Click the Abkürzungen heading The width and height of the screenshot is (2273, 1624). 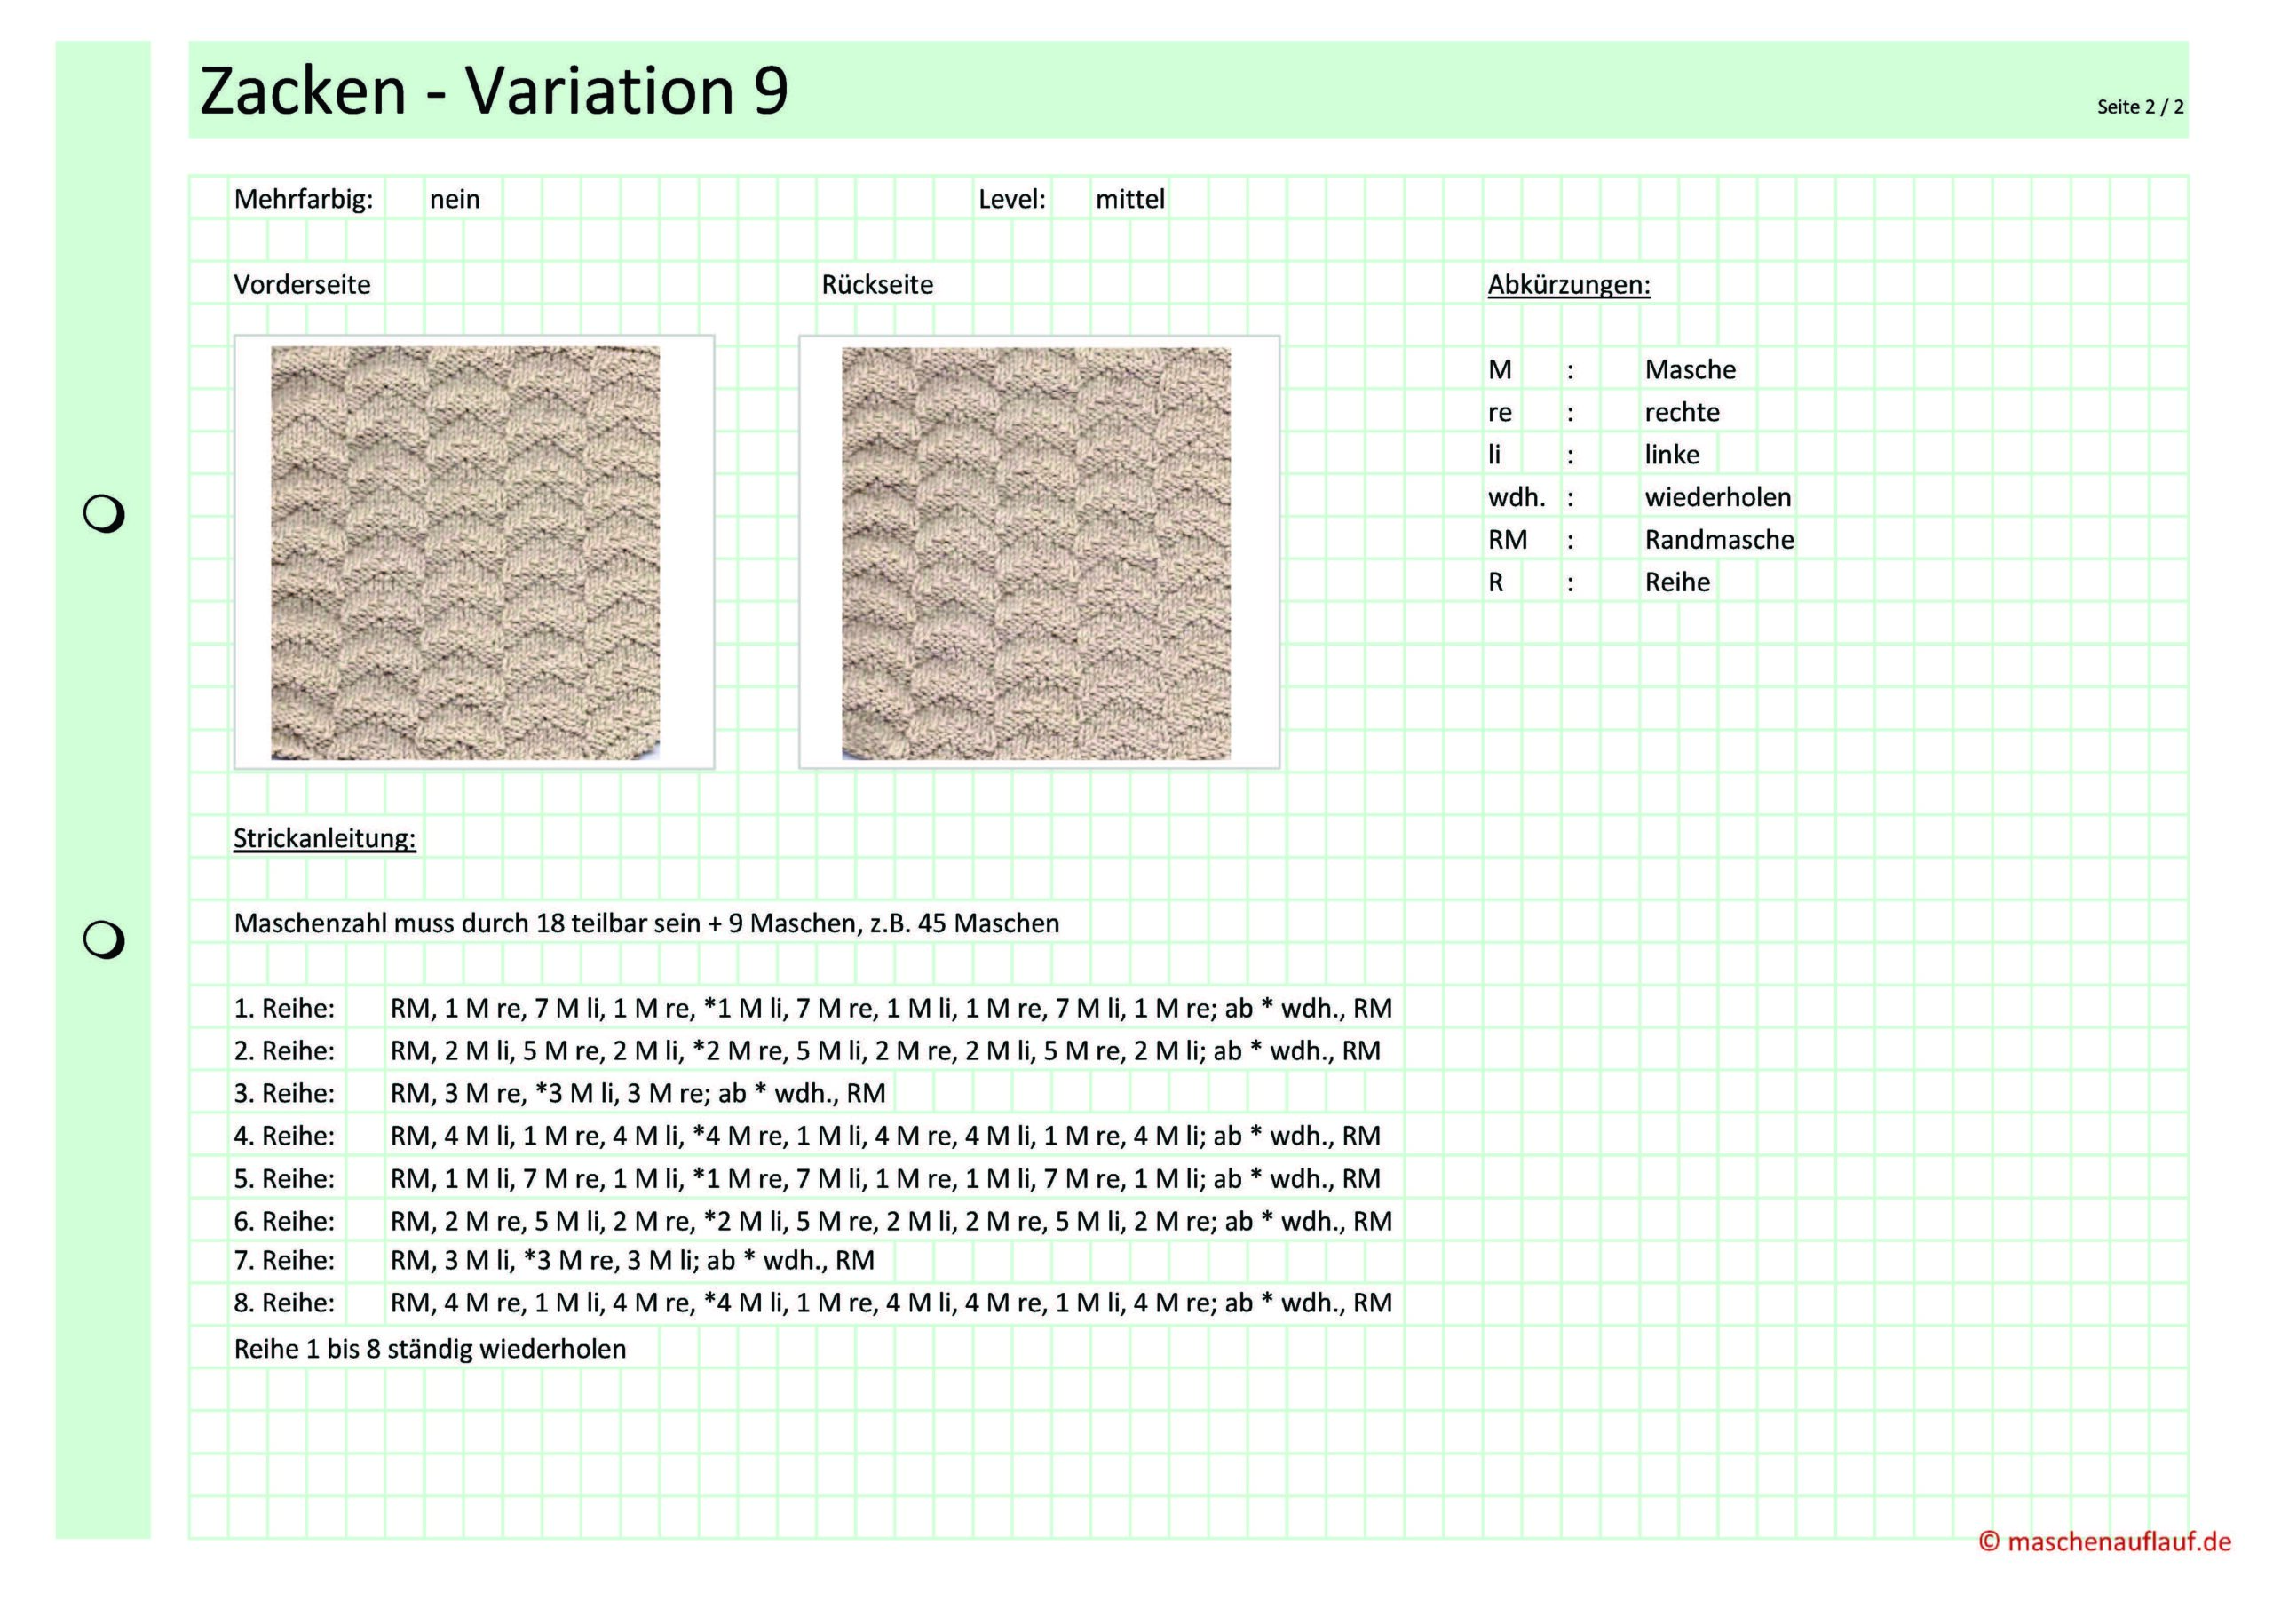[x=1568, y=285]
